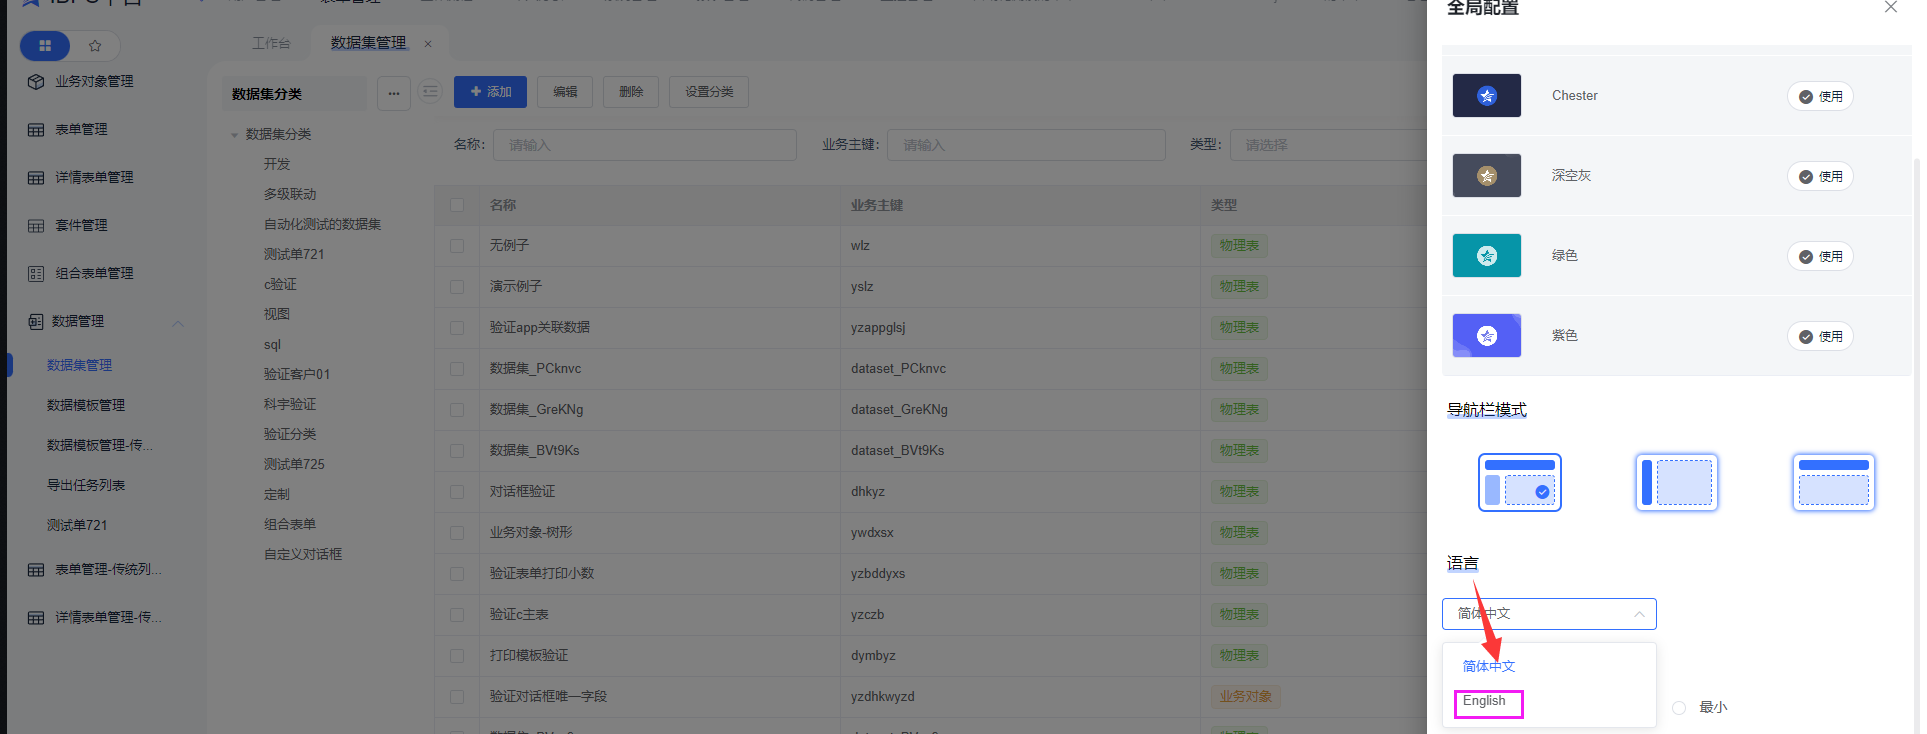This screenshot has width=1927, height=734.
Task: Click the three-dots more button beside 数据集分类
Action: (394, 93)
